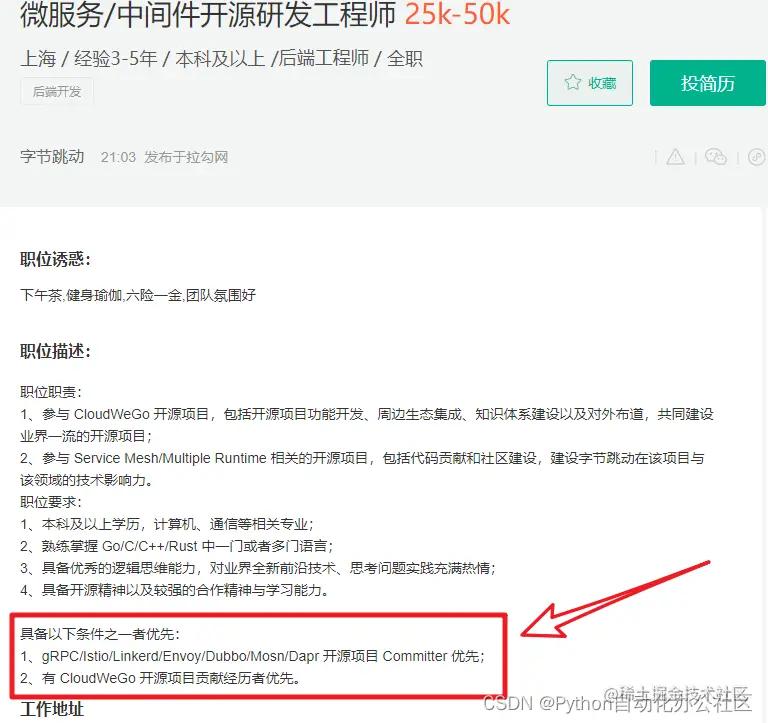768x723 pixels.
Task: Click the job title 微服务/中间件开源研发工程师
Action: click(x=208, y=15)
